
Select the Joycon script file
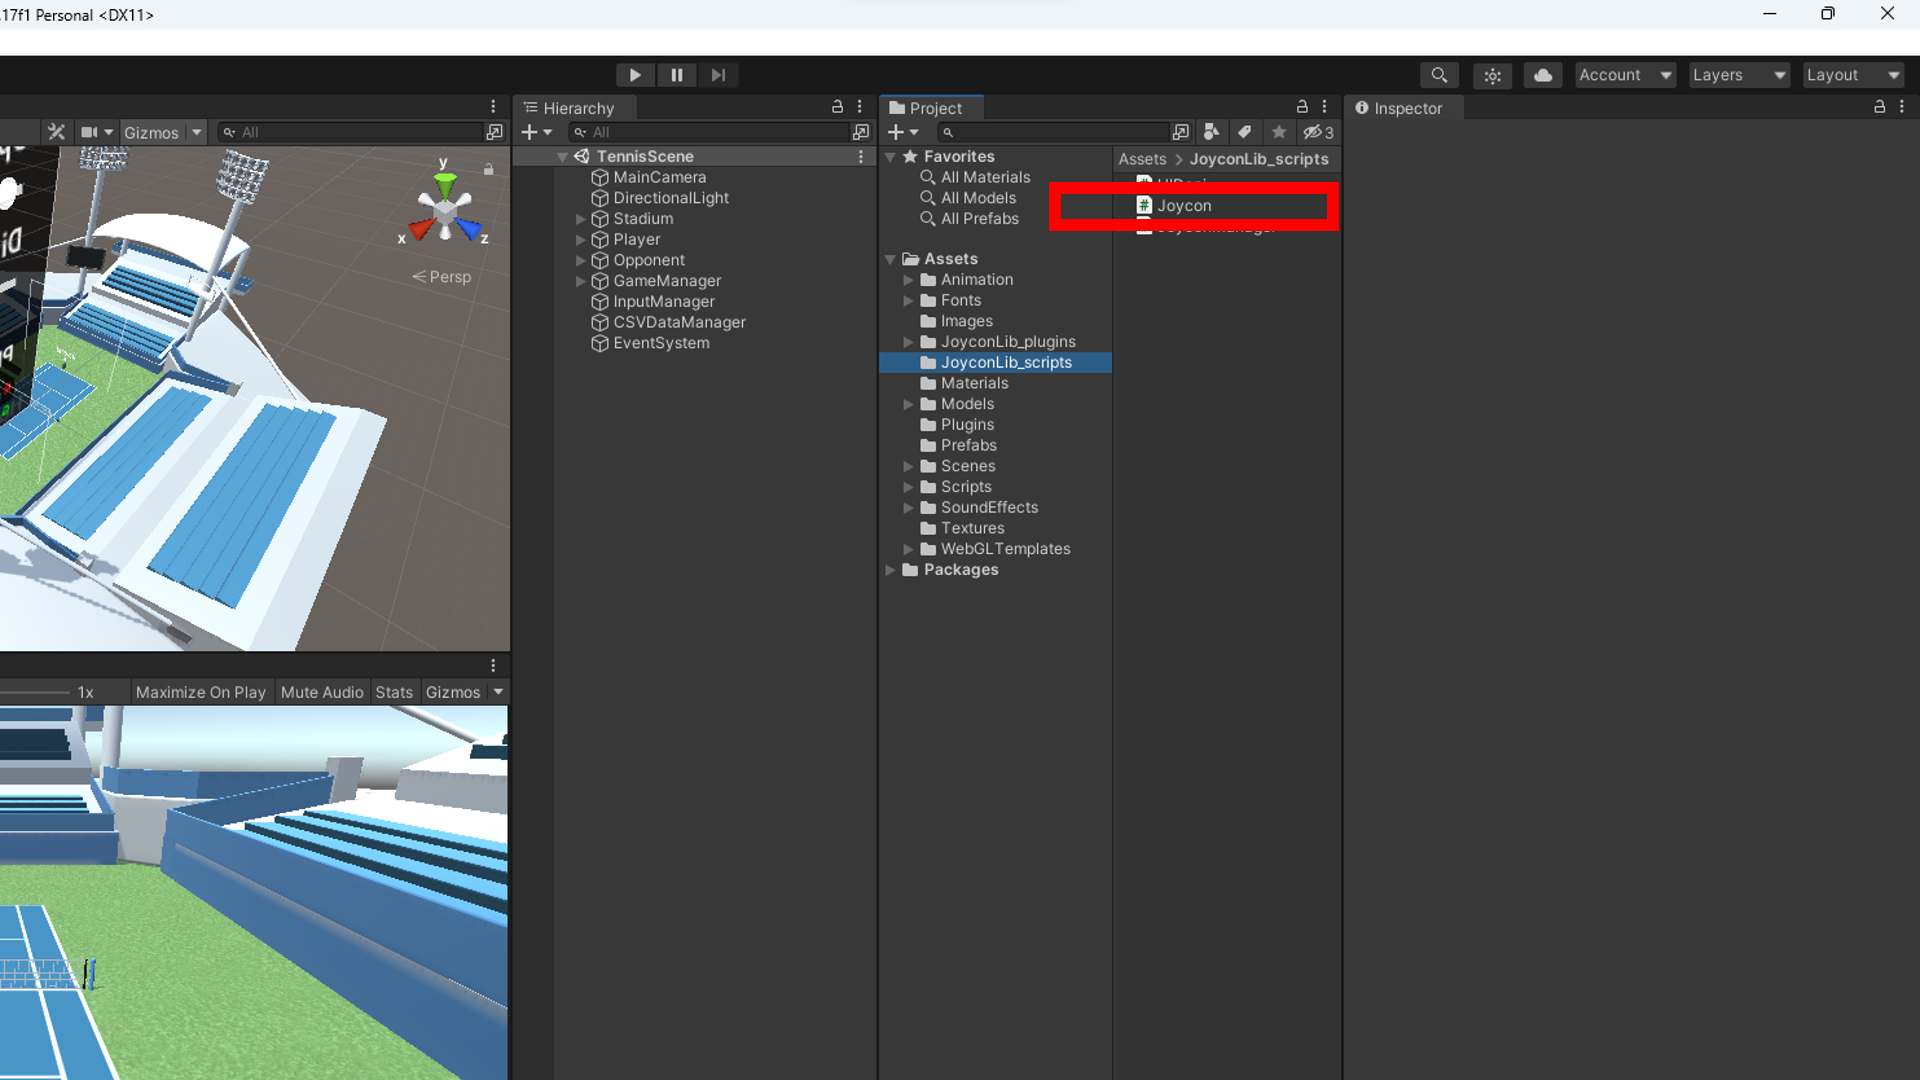click(1184, 206)
